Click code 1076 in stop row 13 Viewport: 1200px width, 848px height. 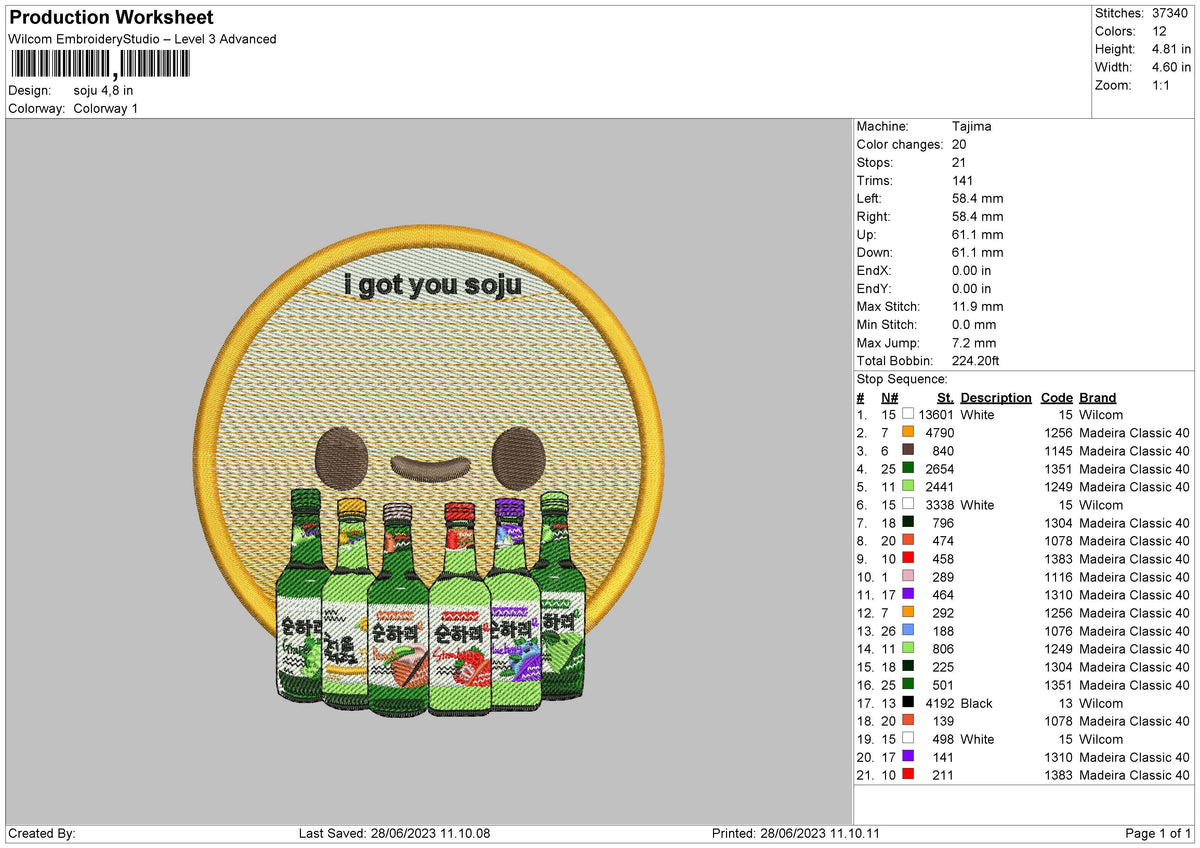1058,631
